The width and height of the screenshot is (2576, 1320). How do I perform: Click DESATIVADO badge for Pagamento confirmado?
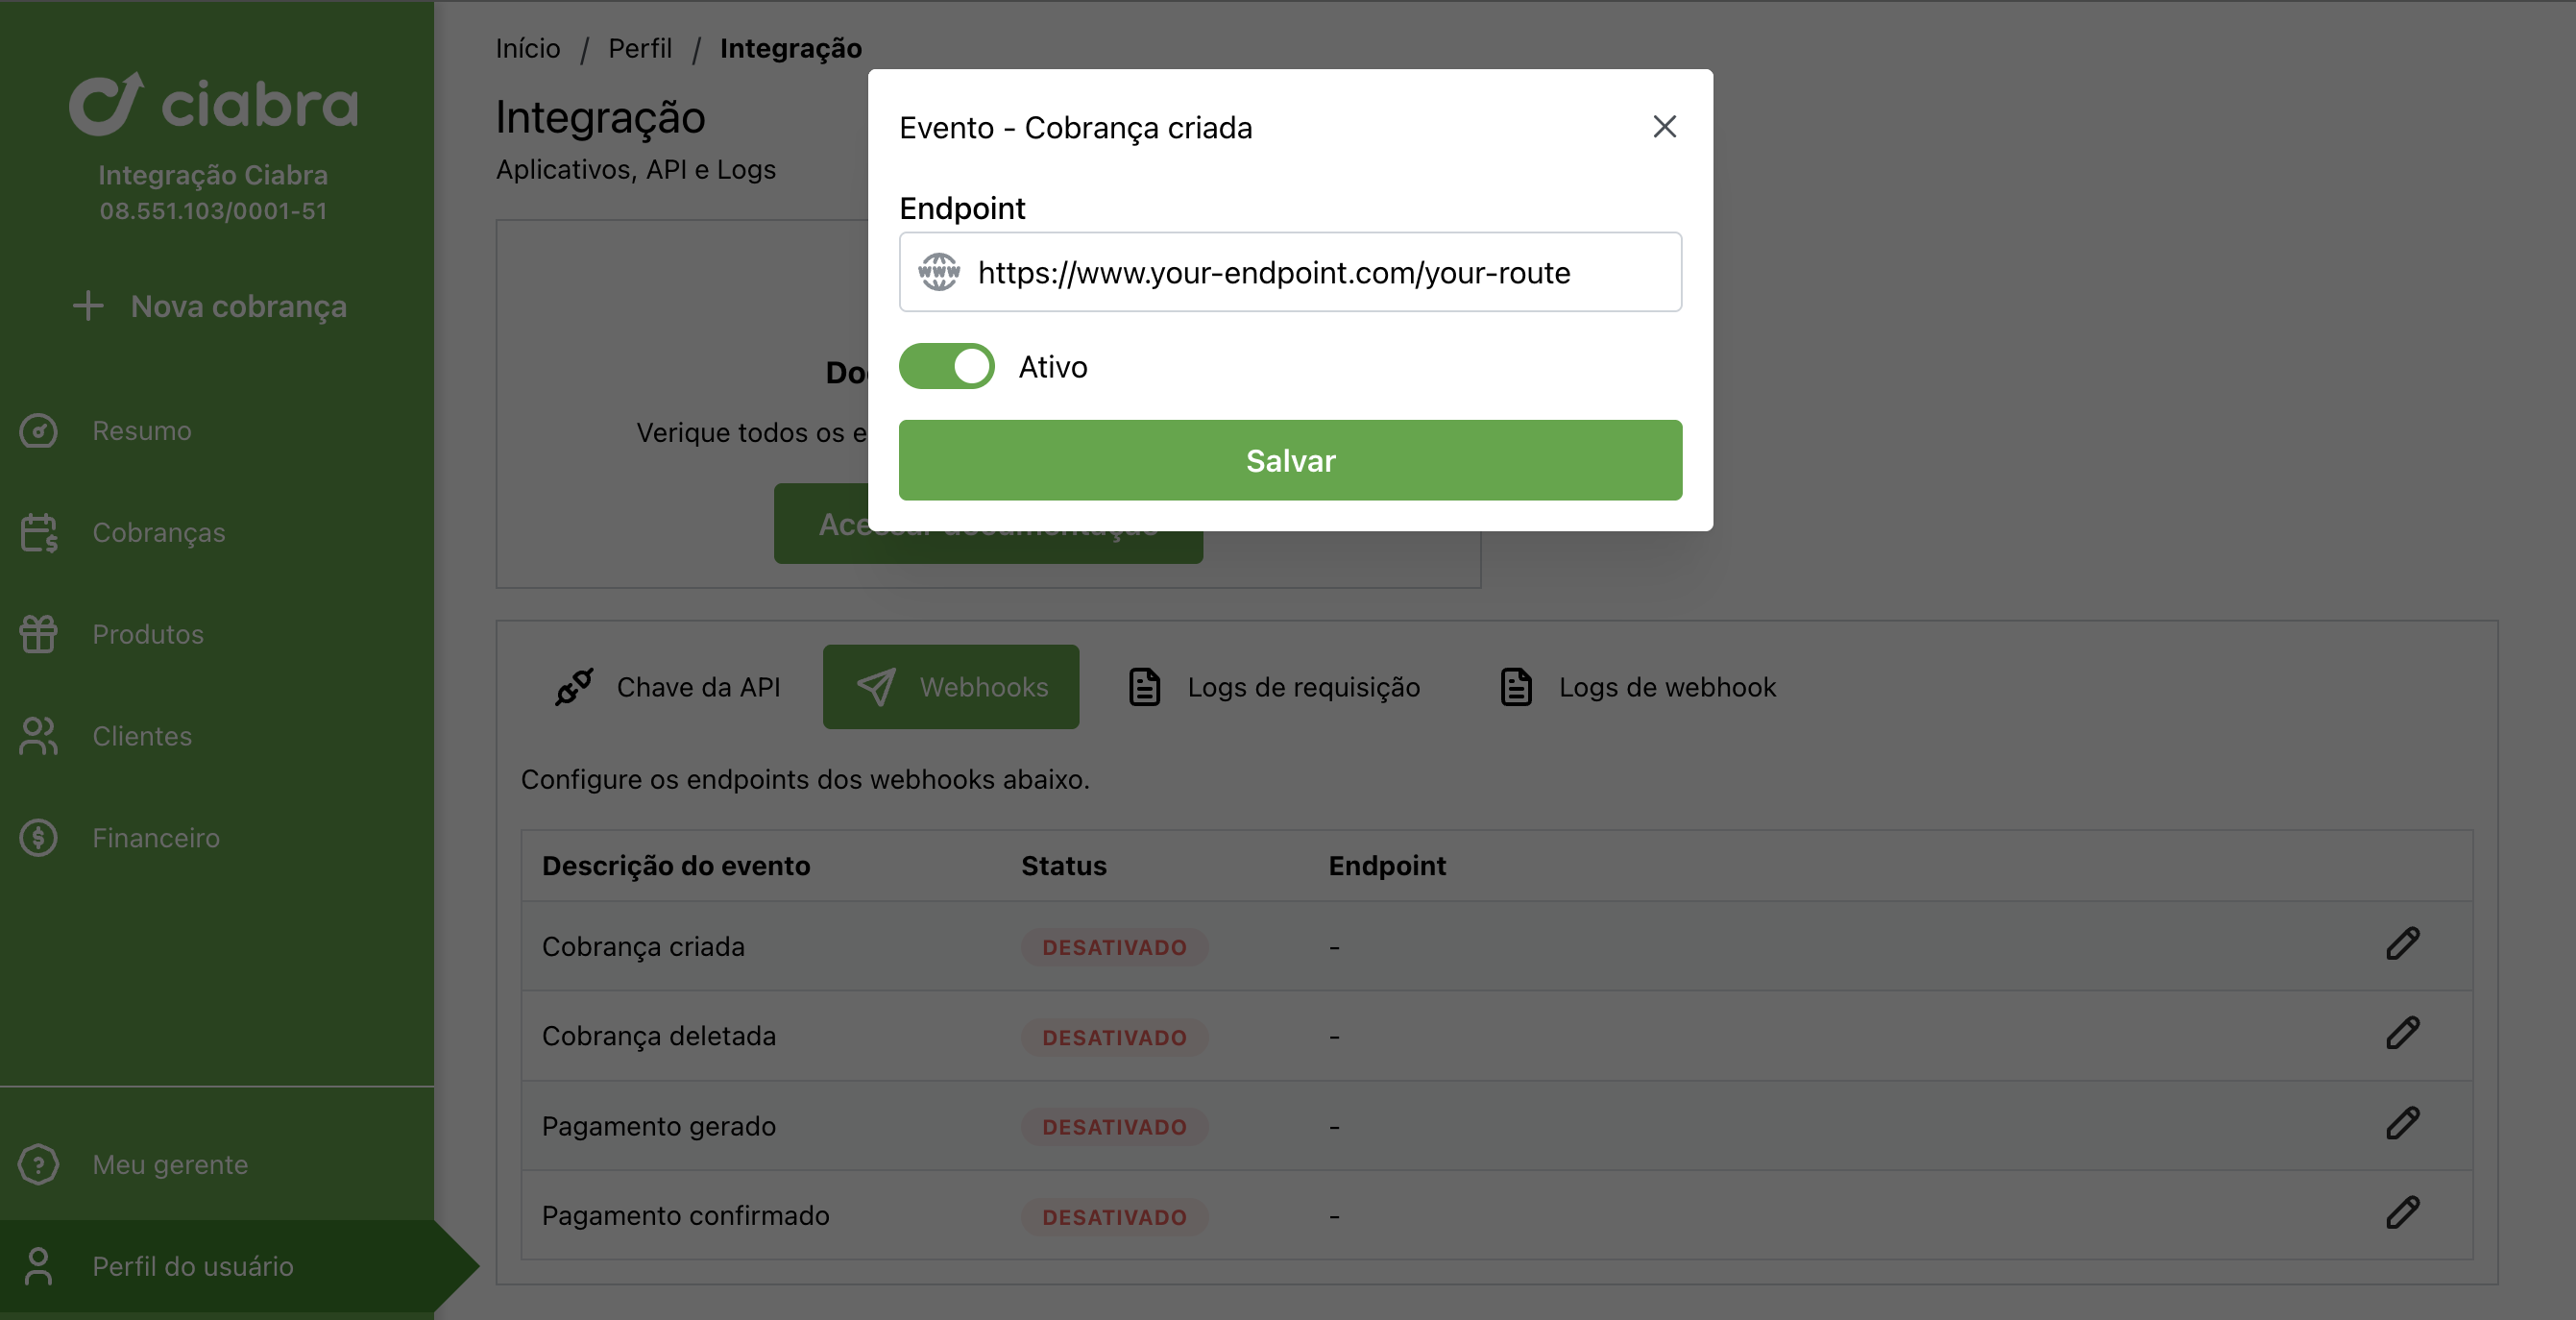coord(1114,1217)
